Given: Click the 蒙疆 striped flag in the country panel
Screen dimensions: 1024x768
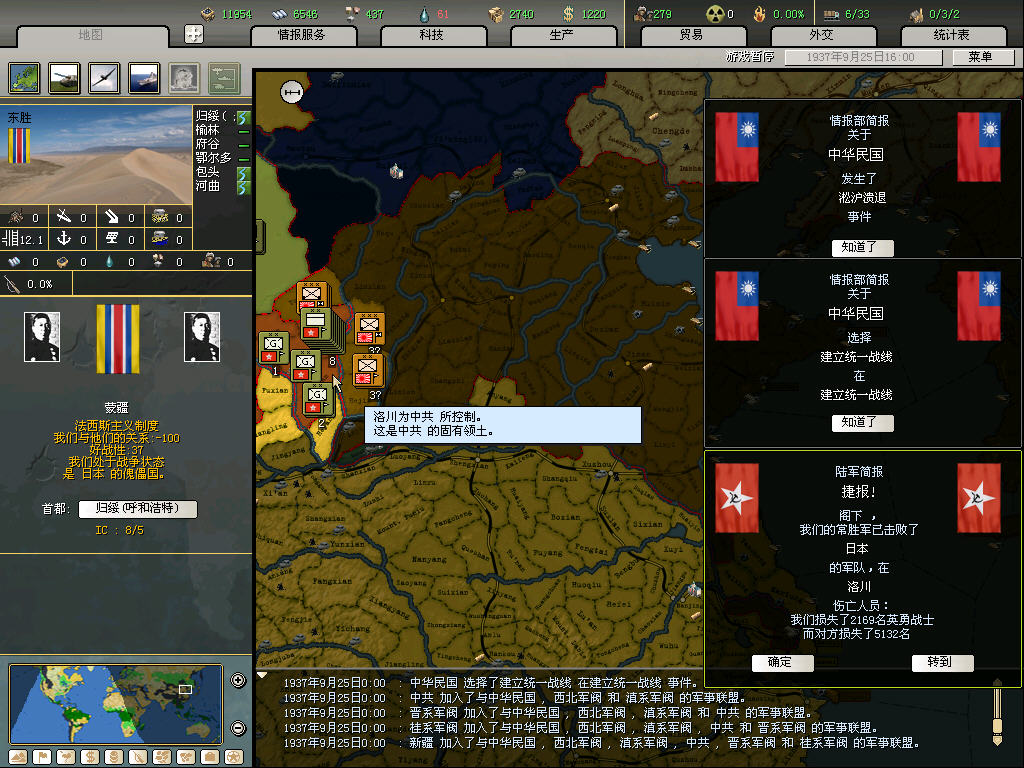Looking at the screenshot, I should click(x=118, y=339).
